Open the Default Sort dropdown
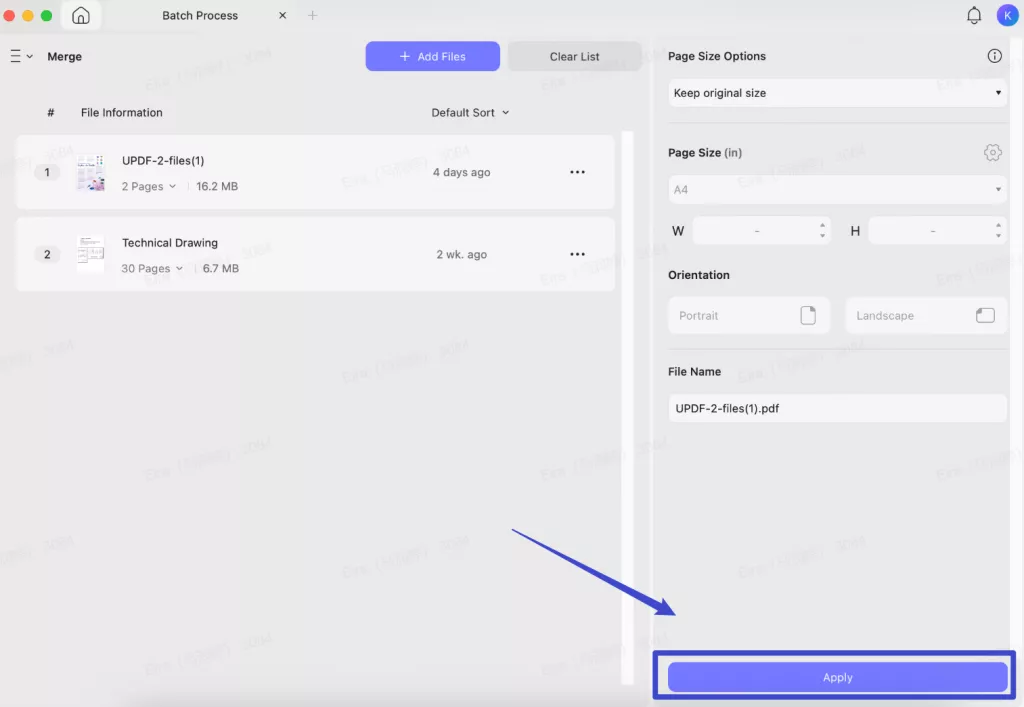The image size is (1024, 707). pyautogui.click(x=470, y=112)
